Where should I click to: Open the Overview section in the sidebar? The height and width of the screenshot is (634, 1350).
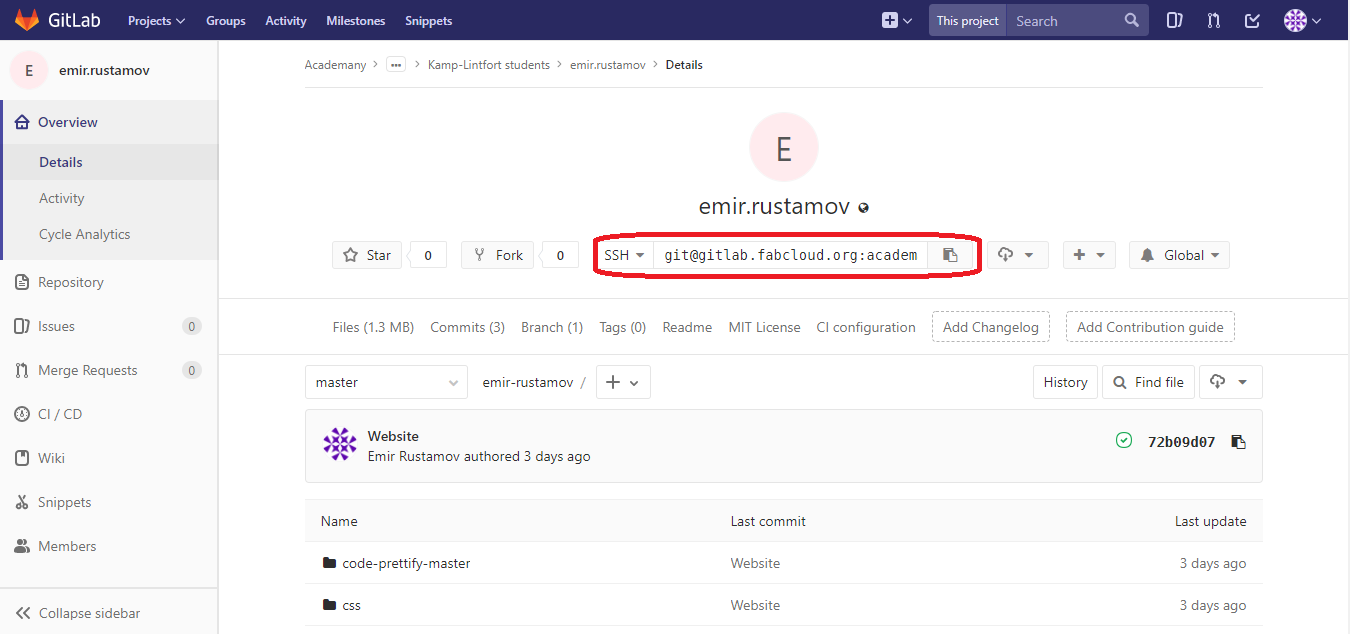click(109, 122)
